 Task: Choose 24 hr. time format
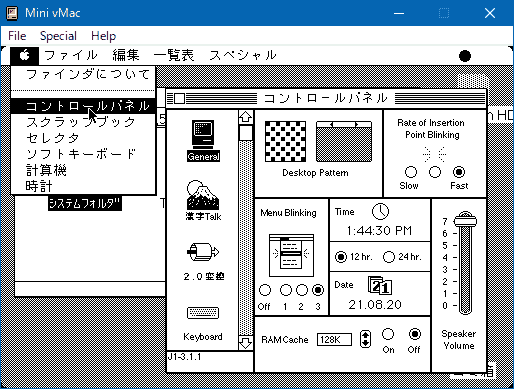tap(389, 257)
